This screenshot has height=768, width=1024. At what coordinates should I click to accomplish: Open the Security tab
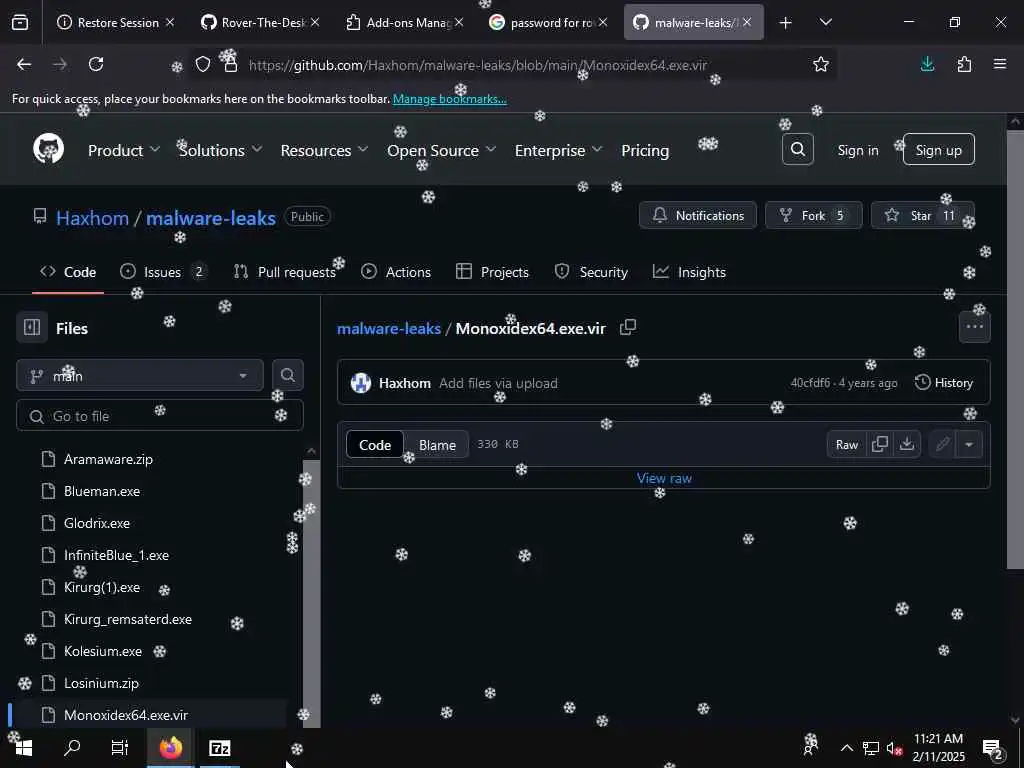591,272
